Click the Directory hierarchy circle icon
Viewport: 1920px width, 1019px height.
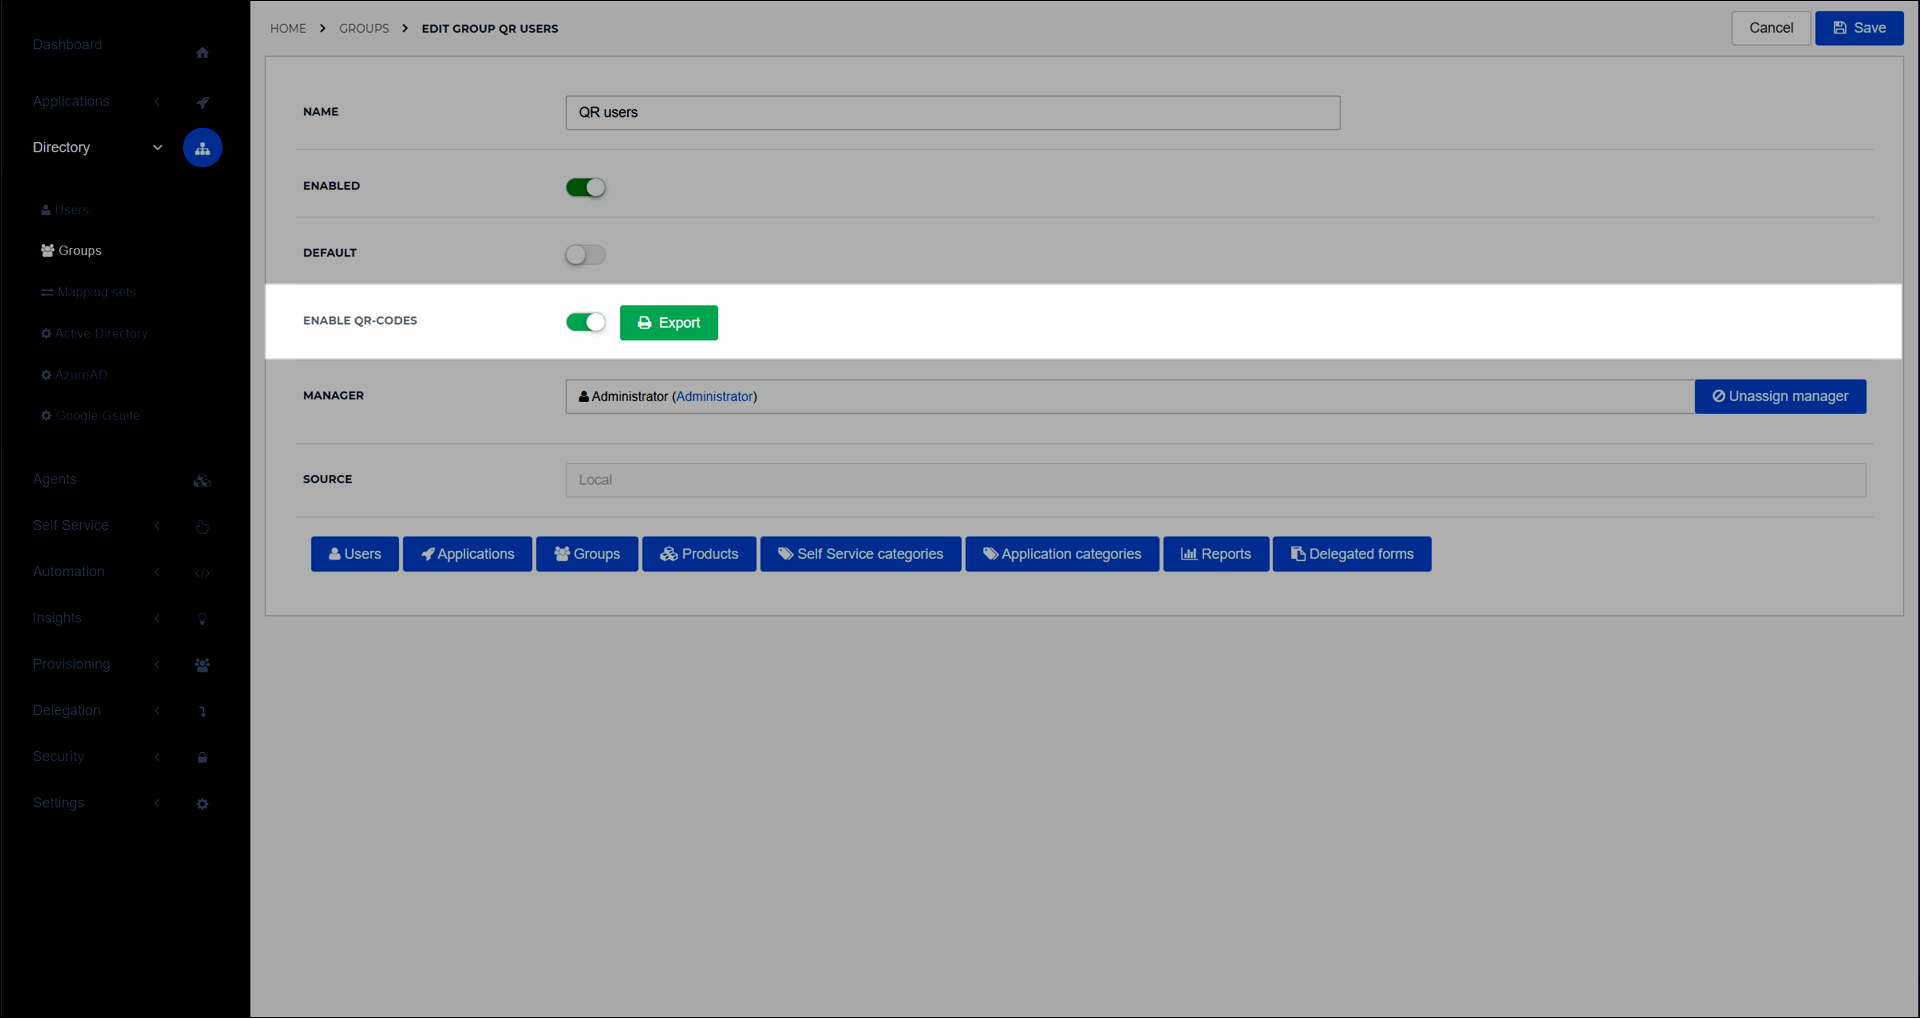click(x=202, y=148)
